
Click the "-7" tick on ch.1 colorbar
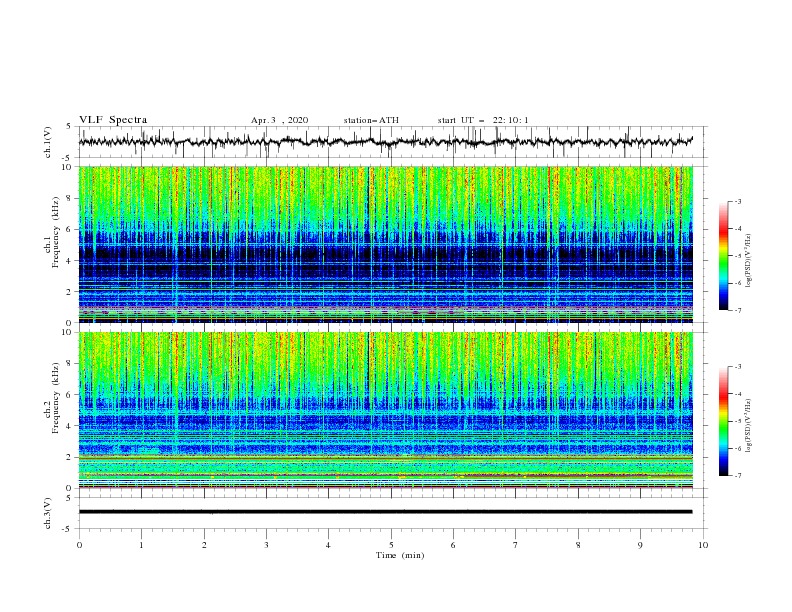737,310
